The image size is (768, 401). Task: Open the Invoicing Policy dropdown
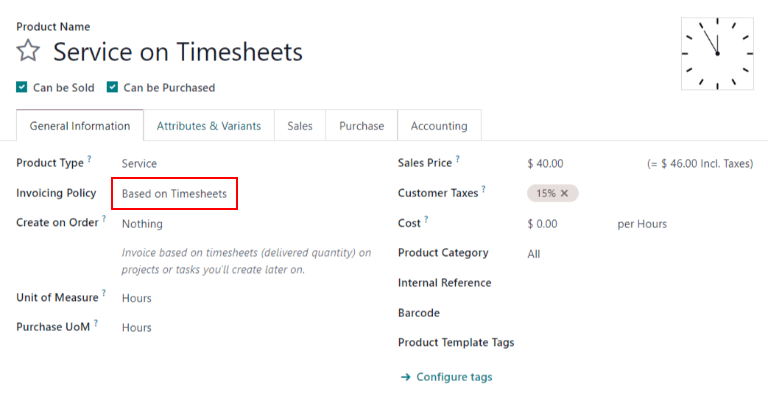(x=174, y=193)
